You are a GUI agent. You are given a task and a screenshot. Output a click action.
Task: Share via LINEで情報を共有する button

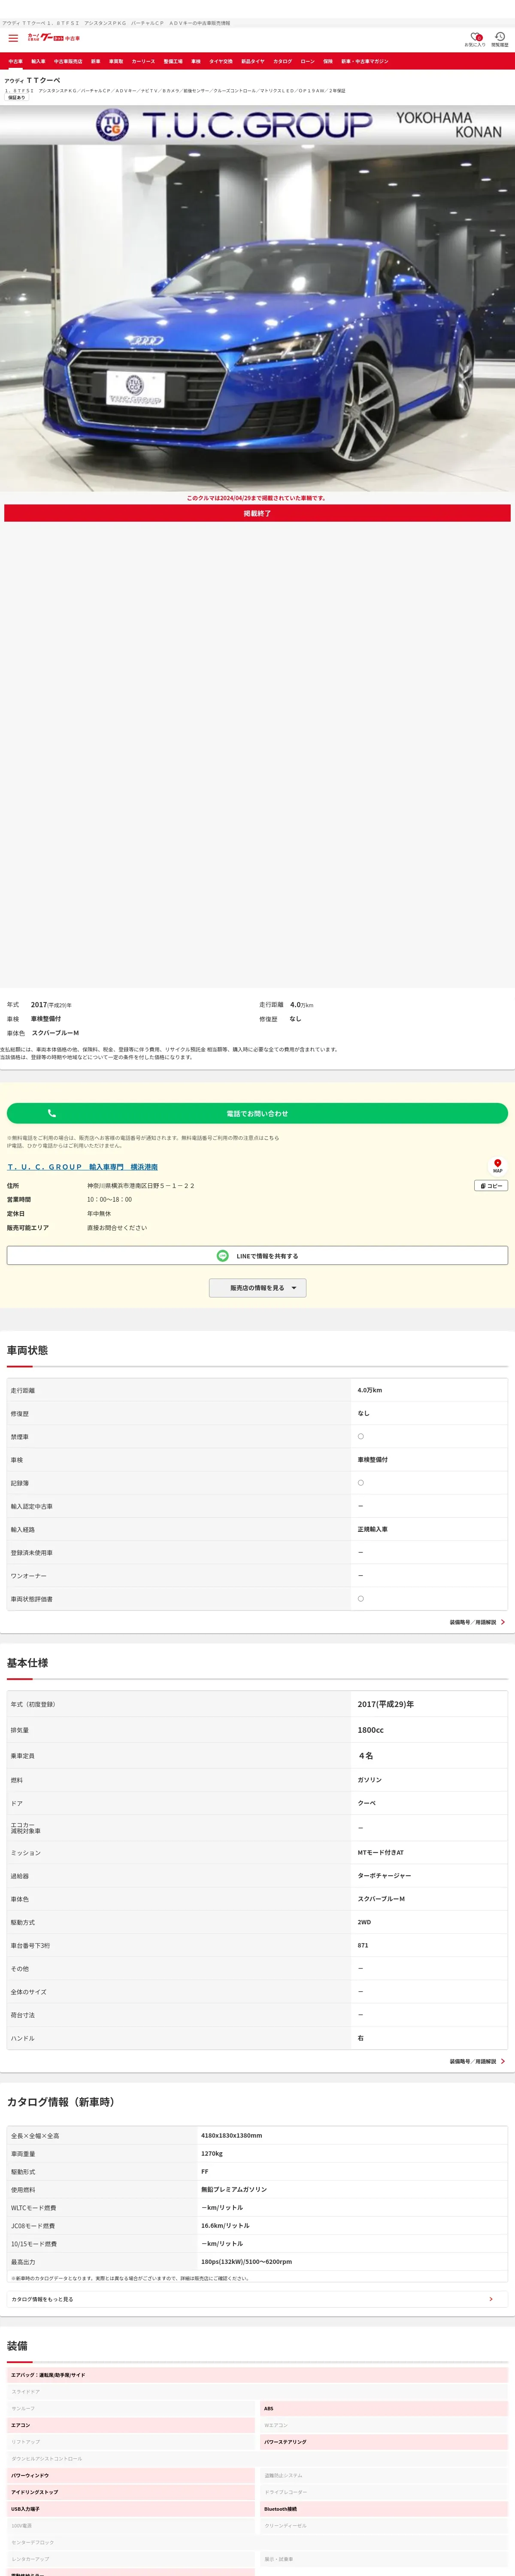tap(257, 1256)
